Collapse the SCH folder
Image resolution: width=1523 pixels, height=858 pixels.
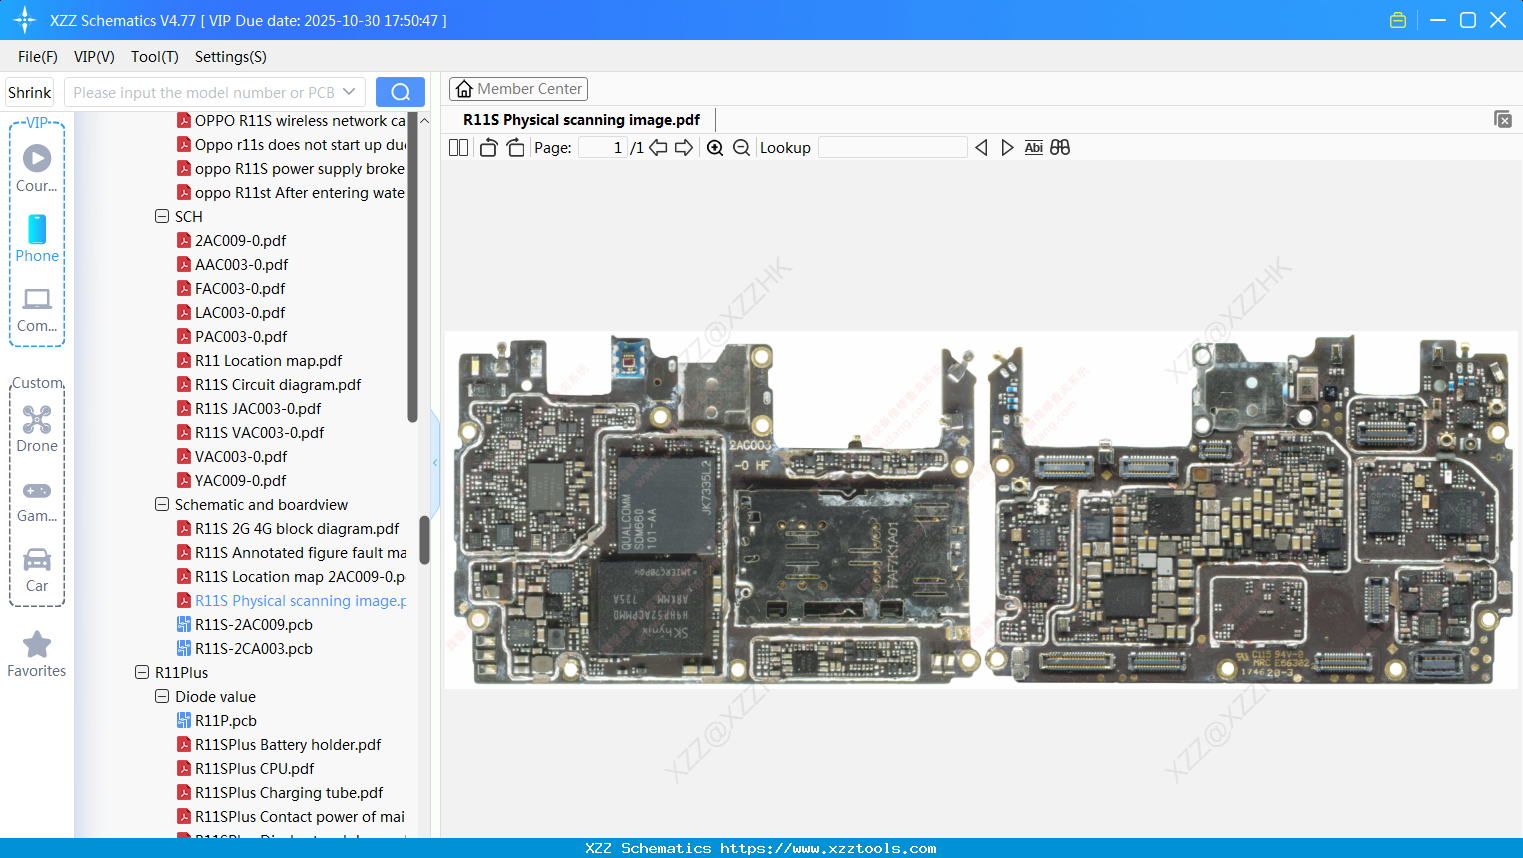point(162,216)
